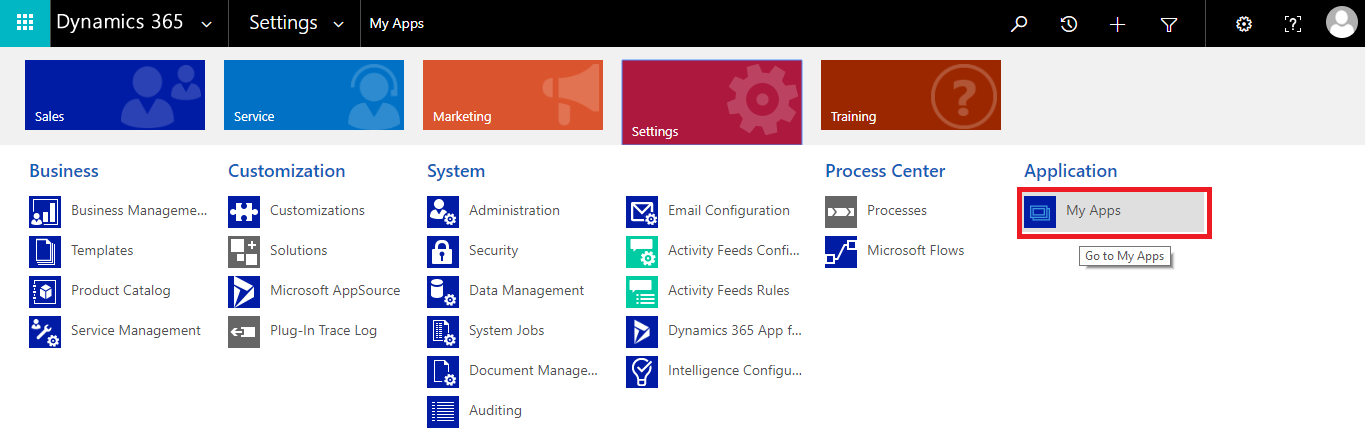Click the Dynamics 365 title text
Screen dimensions: 1365x444
120,23
